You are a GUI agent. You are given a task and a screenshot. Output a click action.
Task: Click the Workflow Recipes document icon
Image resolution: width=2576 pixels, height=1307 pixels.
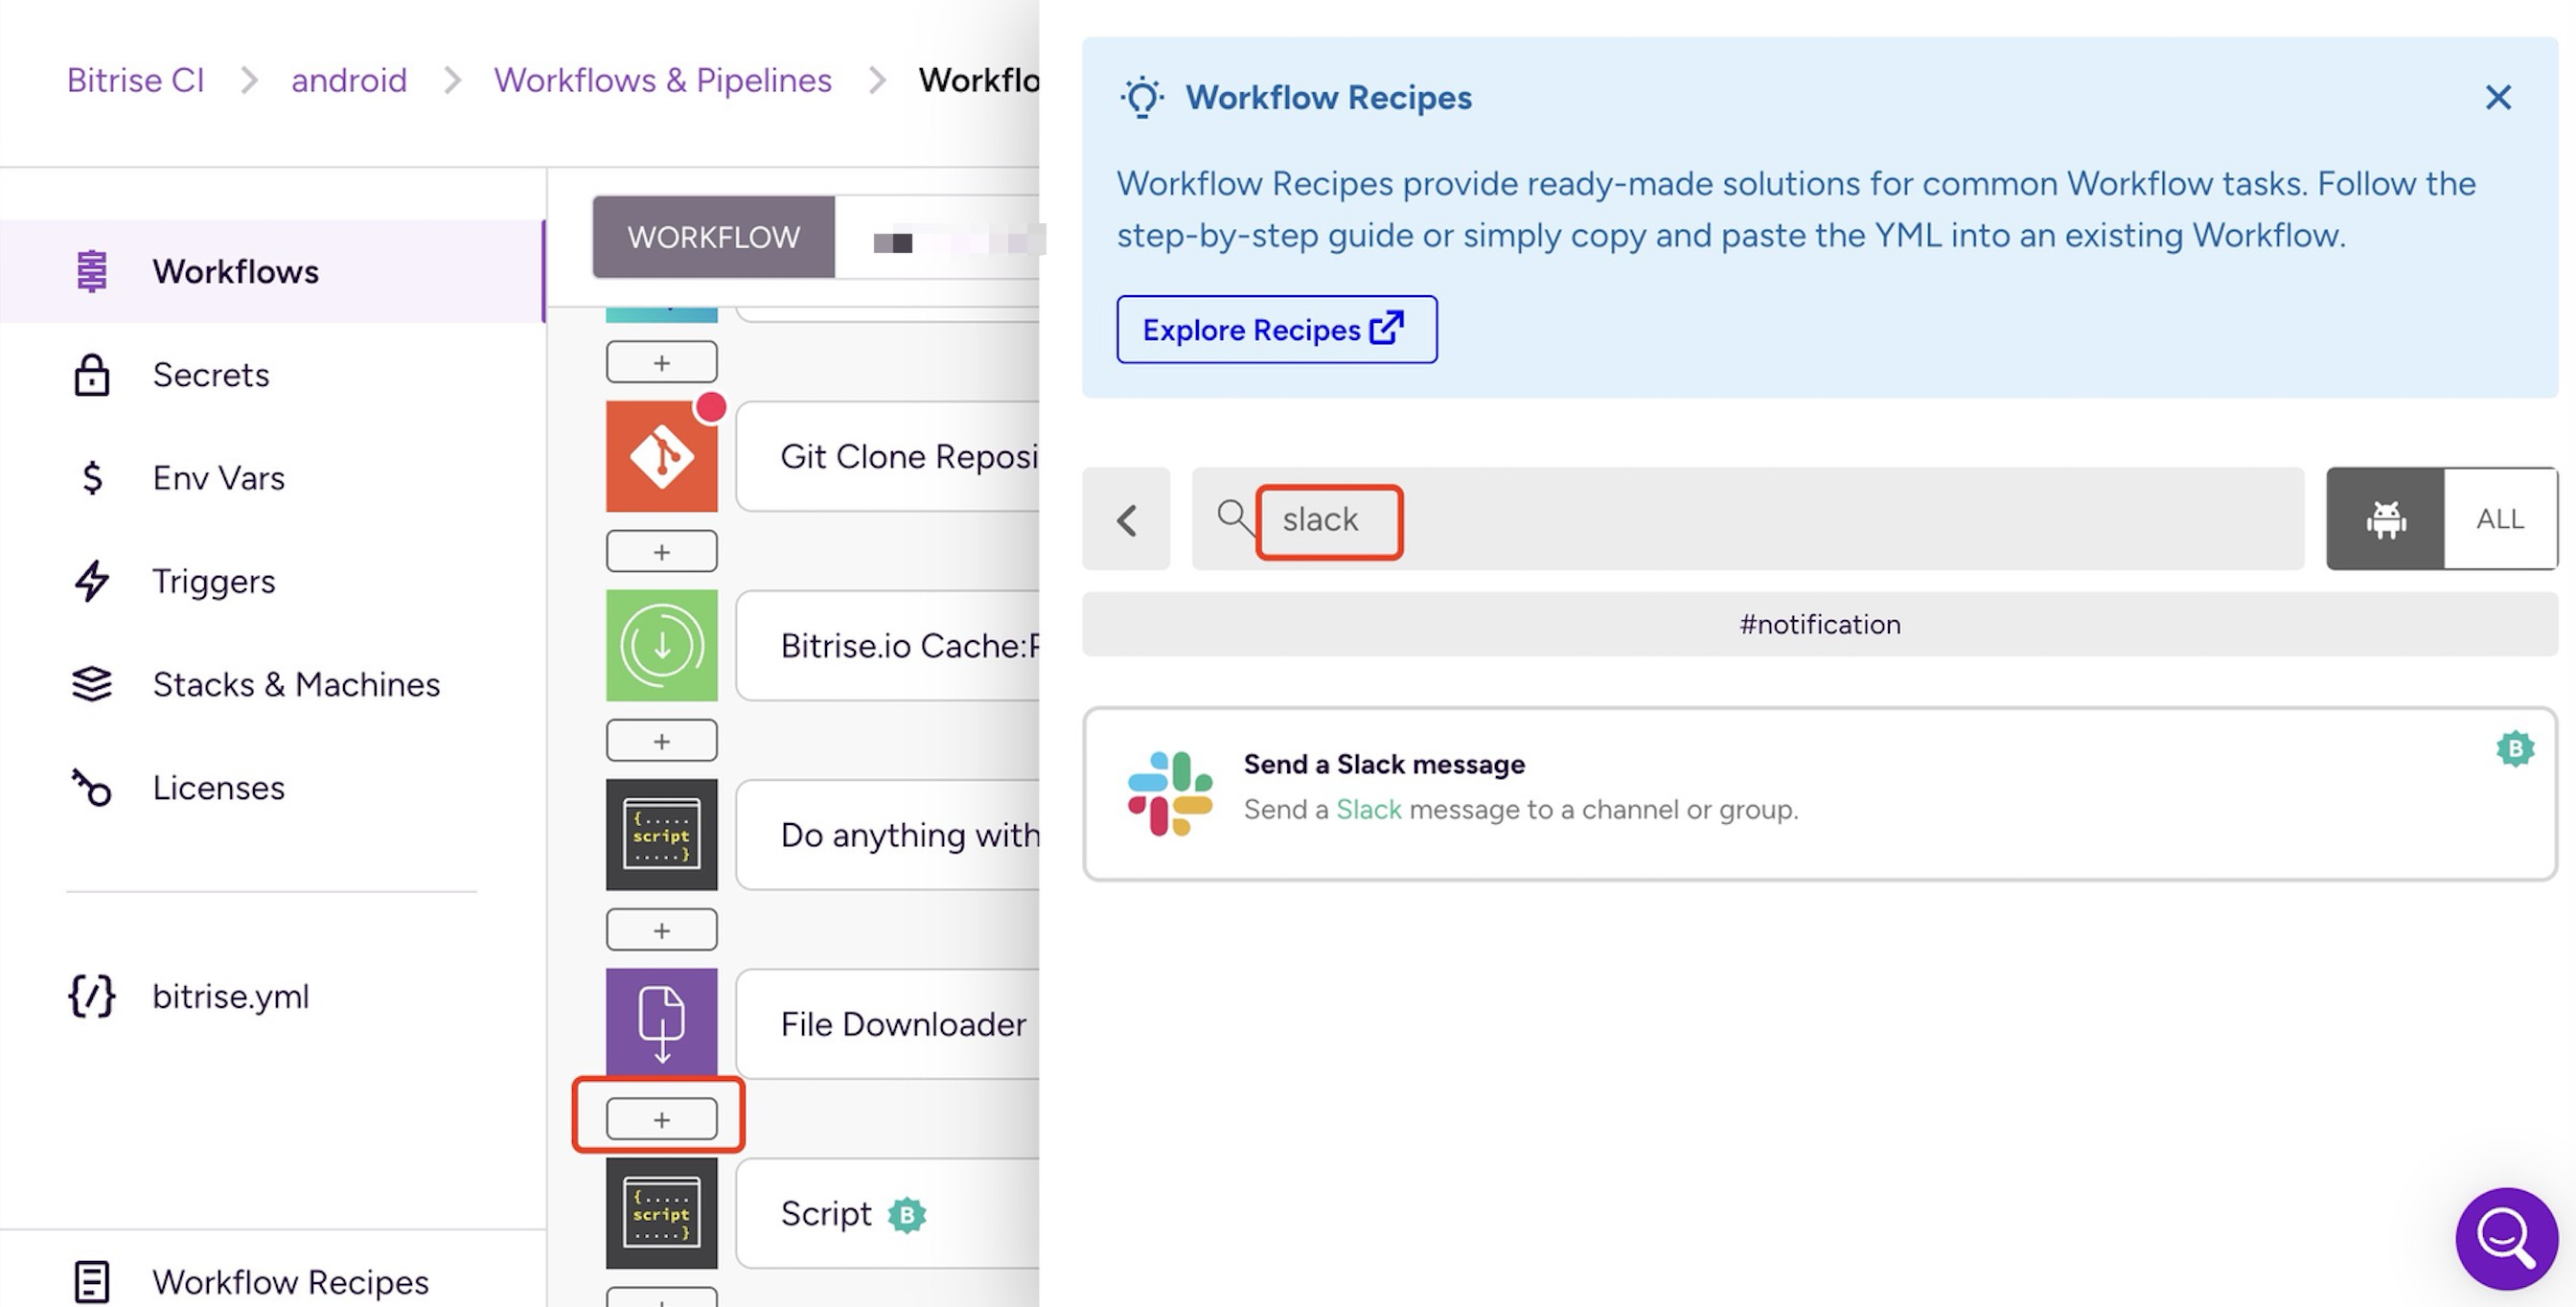[x=92, y=1281]
